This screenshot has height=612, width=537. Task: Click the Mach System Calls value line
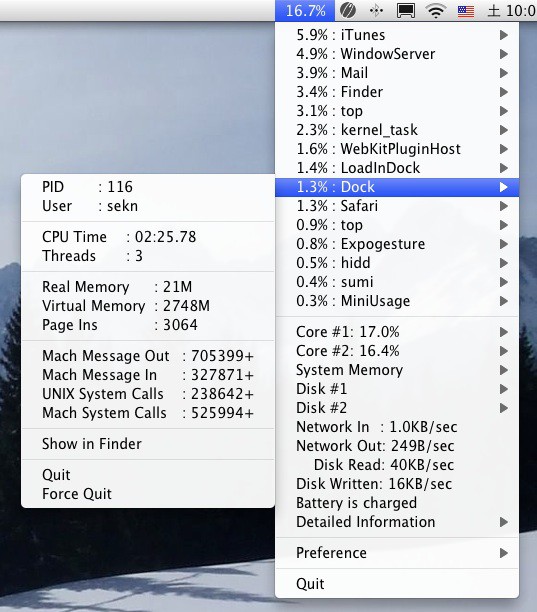pos(148,413)
